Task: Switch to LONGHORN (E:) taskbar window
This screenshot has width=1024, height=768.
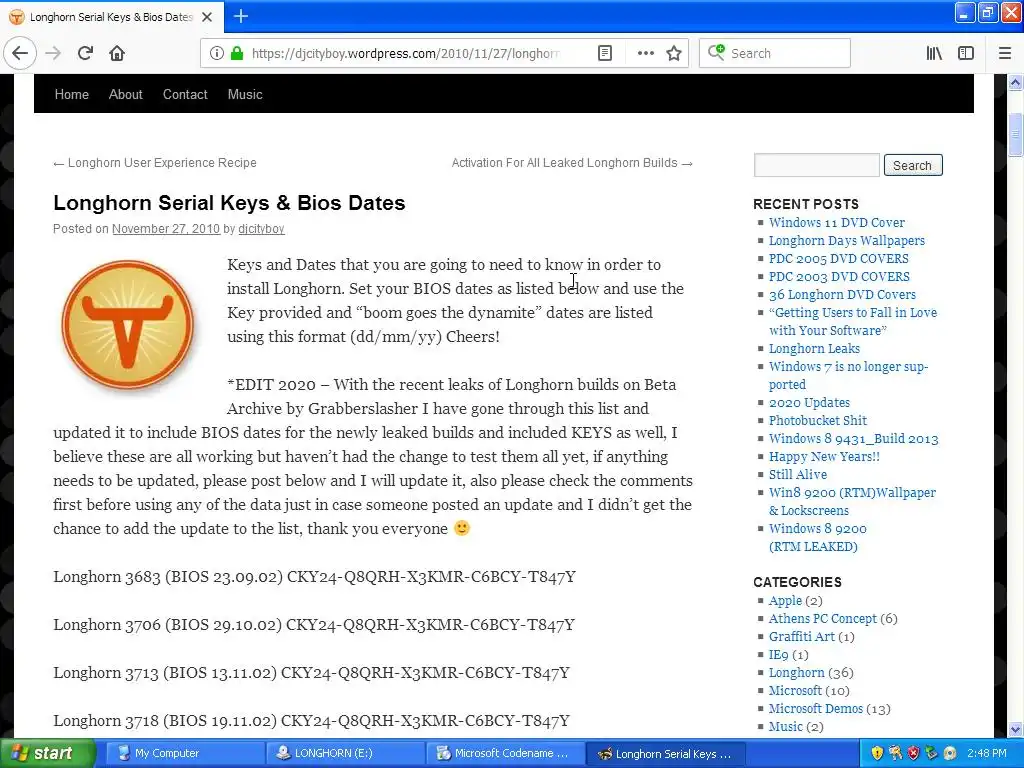Action: pyautogui.click(x=345, y=753)
